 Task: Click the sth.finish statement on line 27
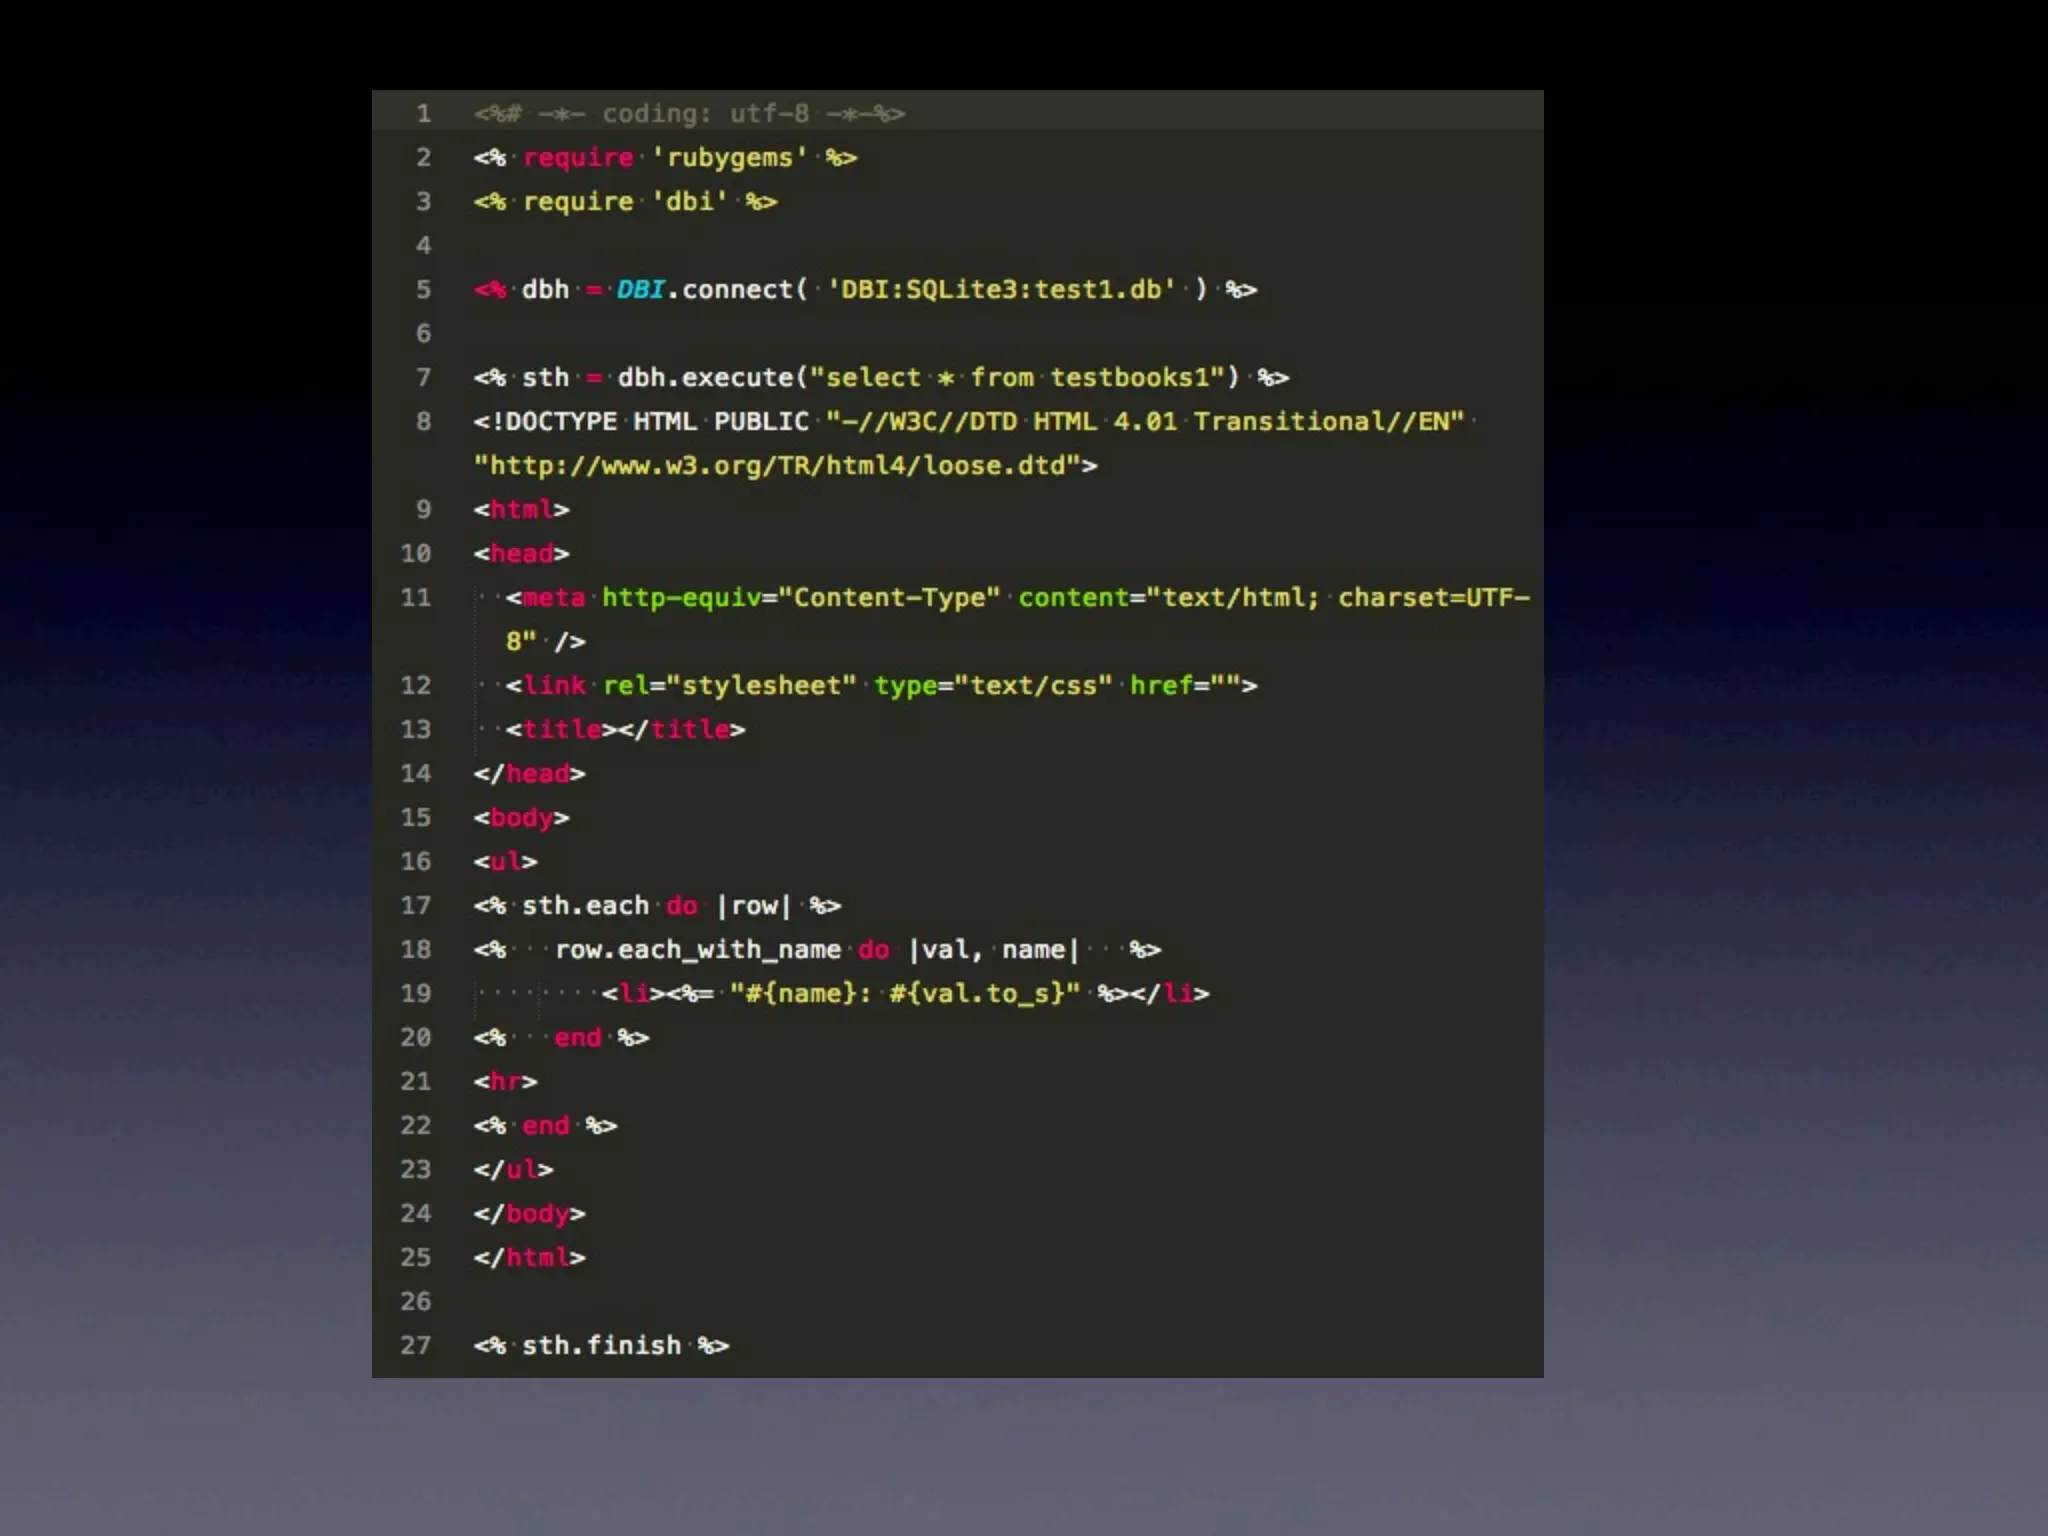600,1346
